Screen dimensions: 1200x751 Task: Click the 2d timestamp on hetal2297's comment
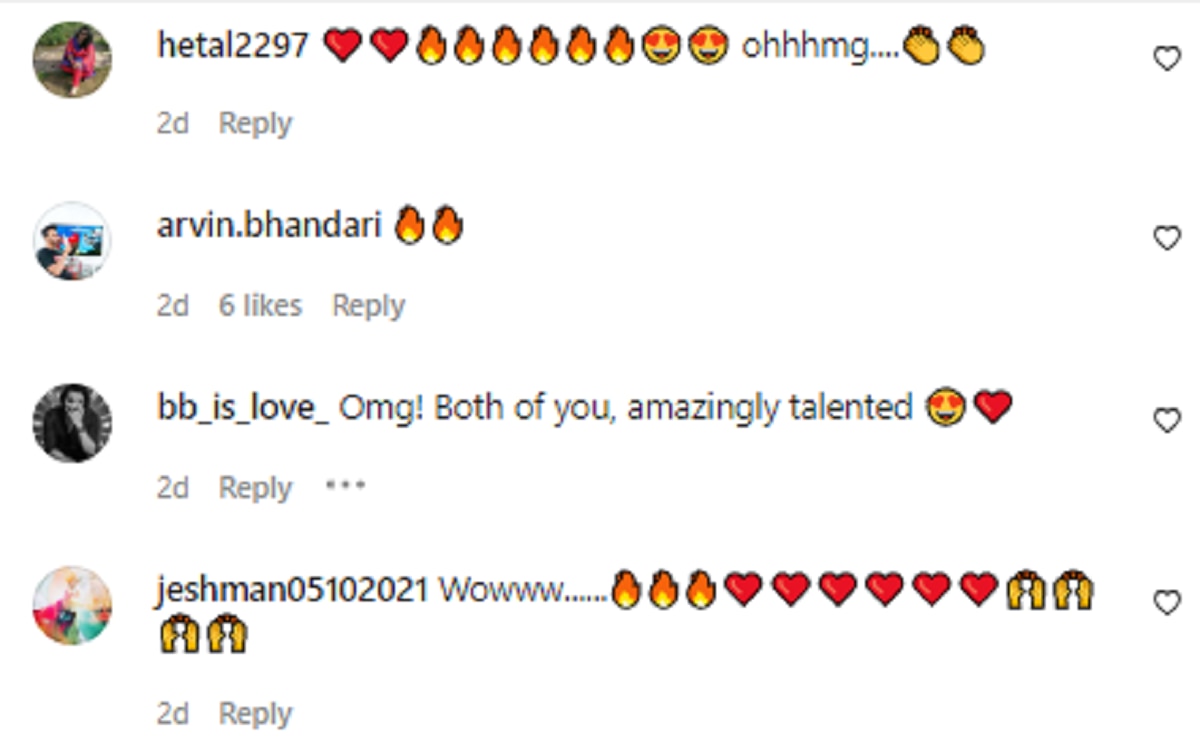point(173,124)
